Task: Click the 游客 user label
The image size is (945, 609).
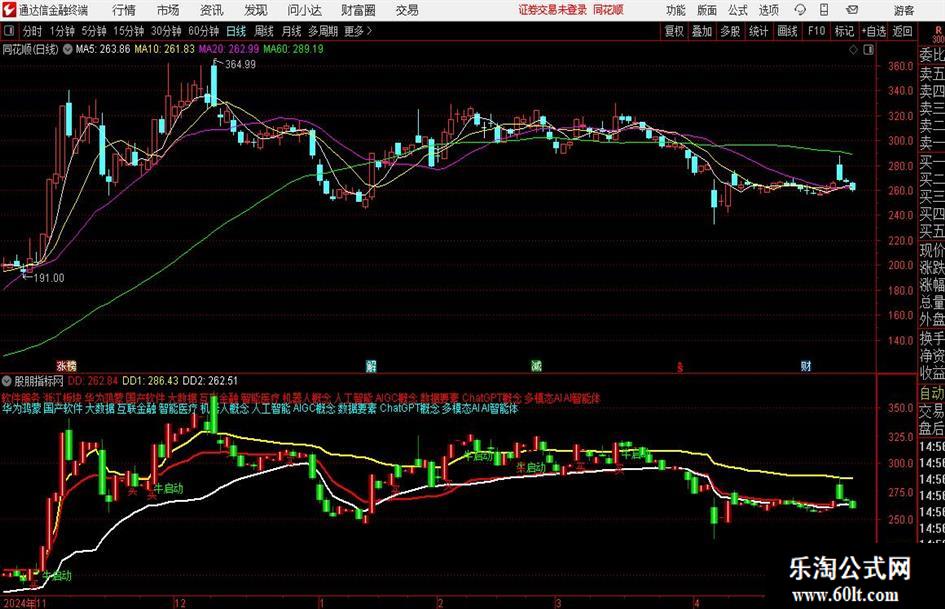Action: [x=903, y=10]
